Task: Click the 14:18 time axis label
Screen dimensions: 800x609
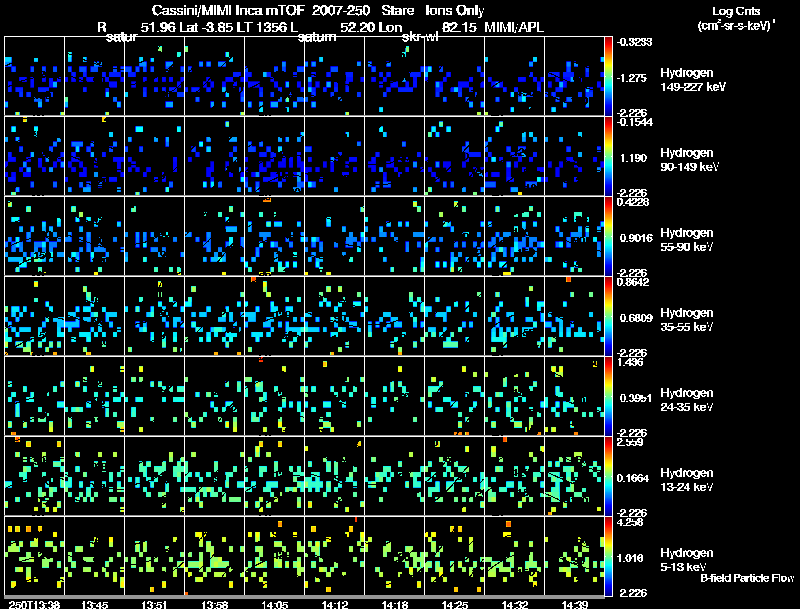Action: click(x=394, y=604)
